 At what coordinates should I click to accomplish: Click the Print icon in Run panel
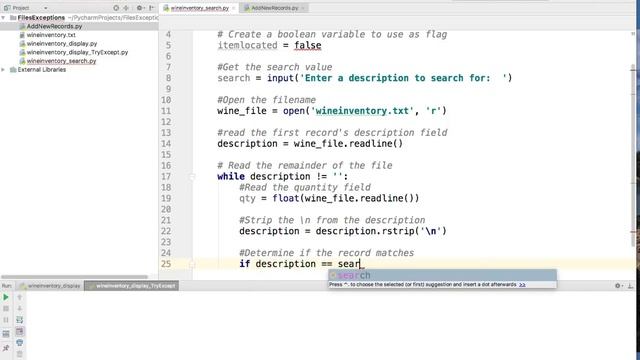coord(20,343)
